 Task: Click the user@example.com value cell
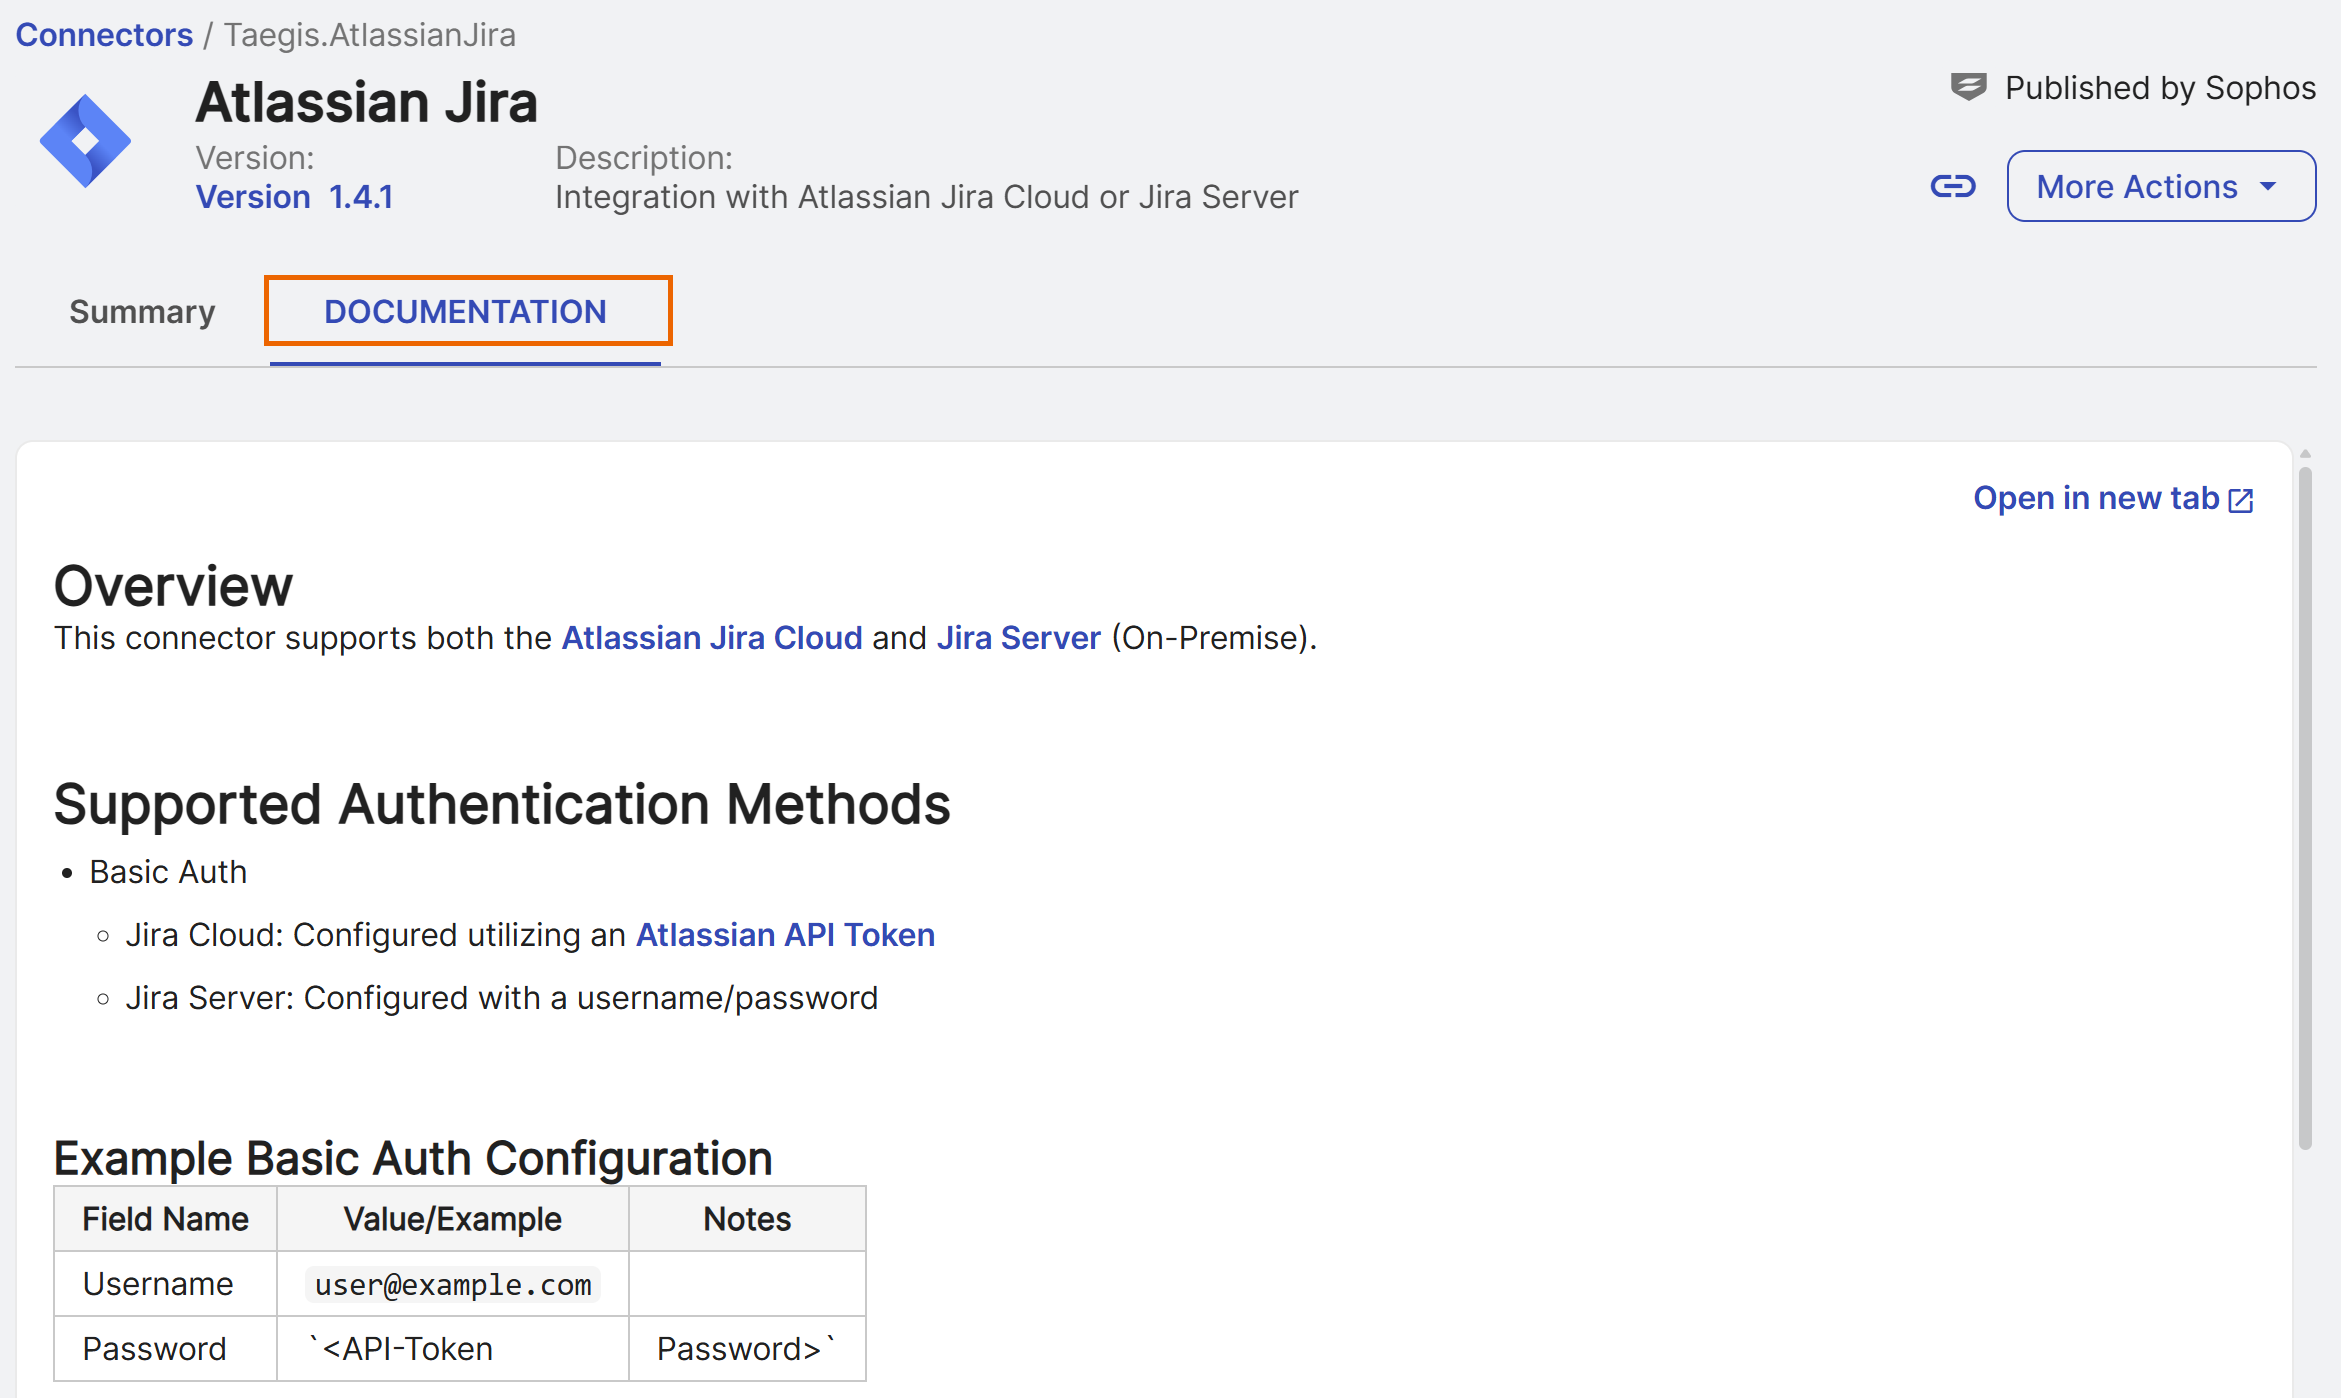[x=452, y=1284]
